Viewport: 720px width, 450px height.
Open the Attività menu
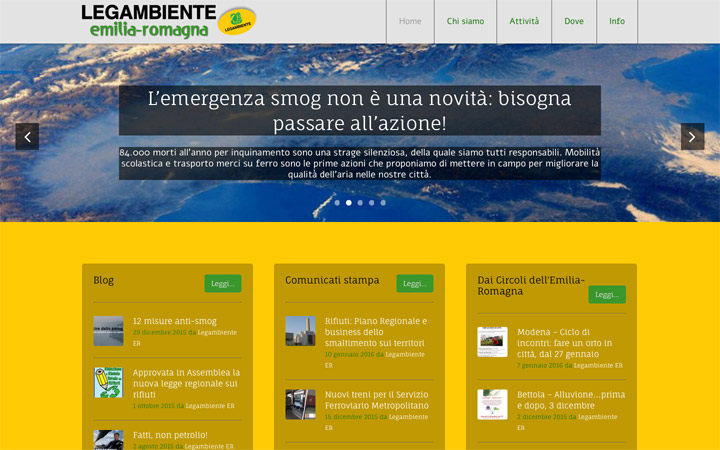point(524,21)
